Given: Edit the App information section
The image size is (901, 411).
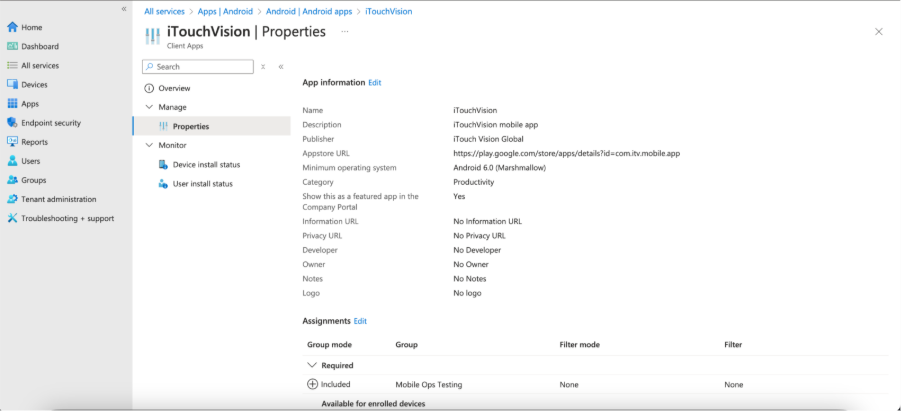Looking at the screenshot, I should (x=375, y=82).
